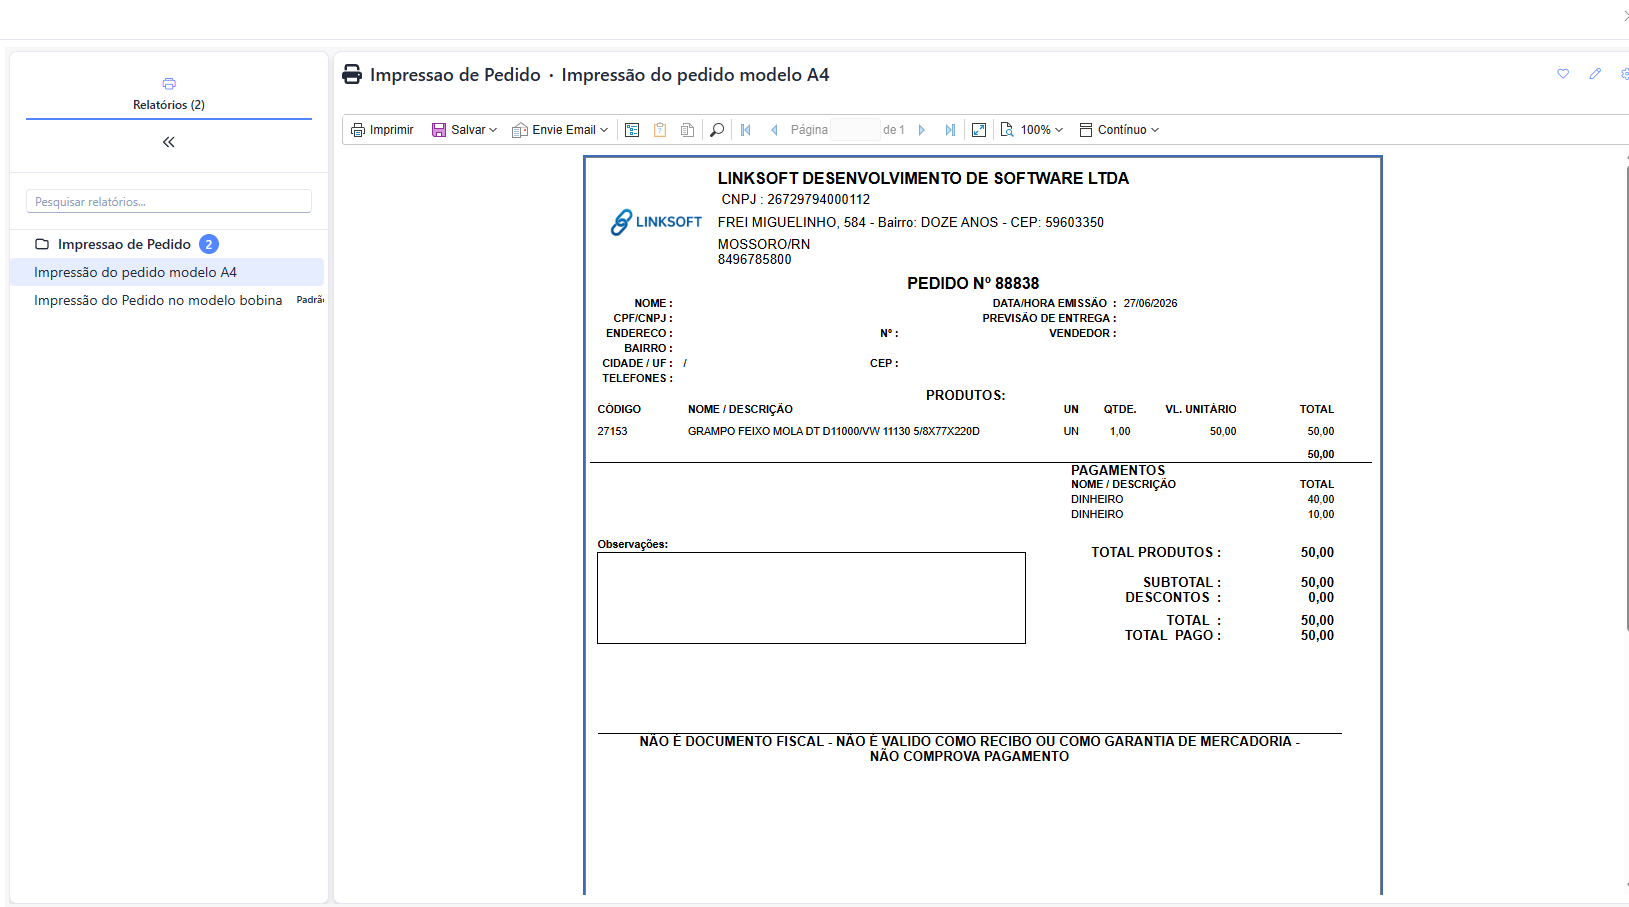Click the Observações text box
The image size is (1629, 907).
point(811,598)
